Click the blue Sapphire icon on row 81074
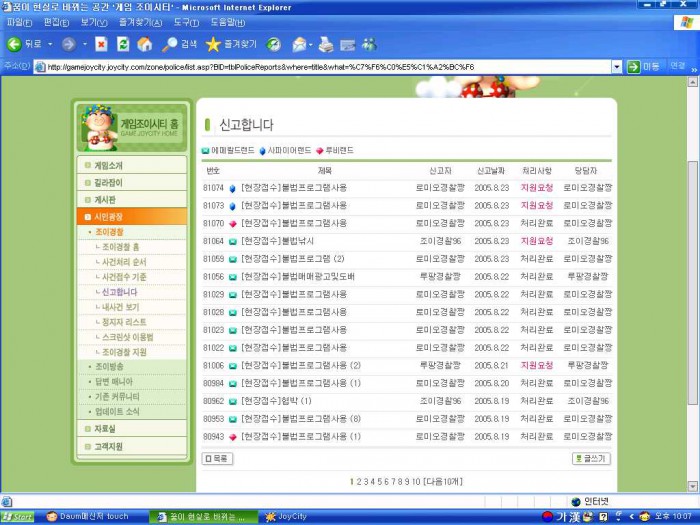Viewport: 700px width, 525px height. click(232, 188)
